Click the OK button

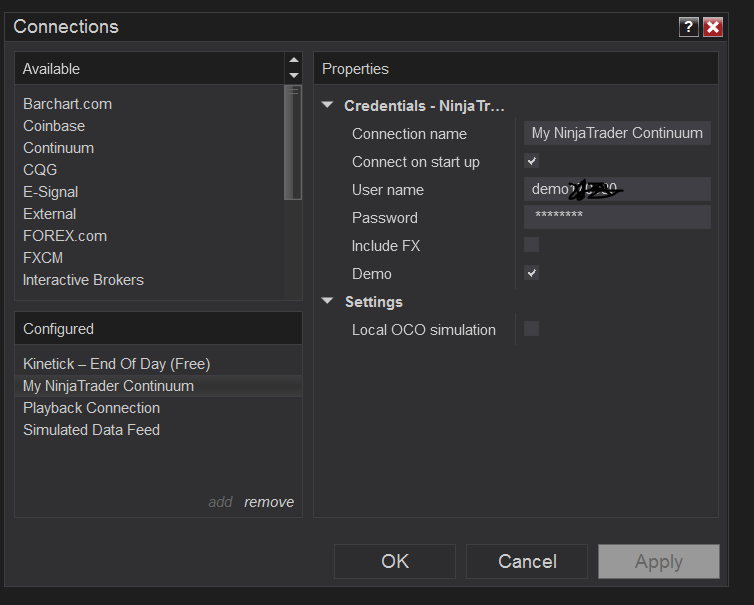pos(395,561)
